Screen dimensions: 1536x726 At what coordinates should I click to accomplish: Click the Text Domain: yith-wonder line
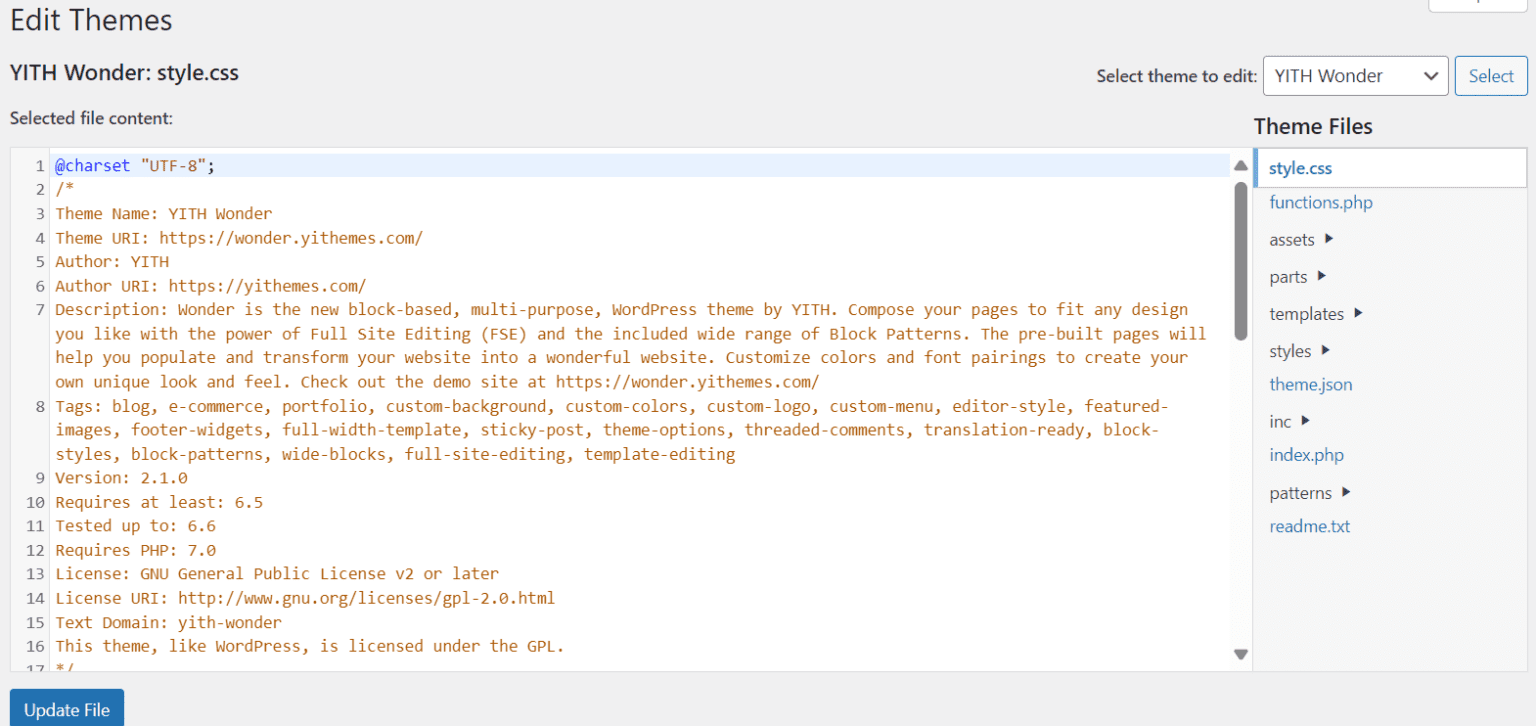pos(168,622)
